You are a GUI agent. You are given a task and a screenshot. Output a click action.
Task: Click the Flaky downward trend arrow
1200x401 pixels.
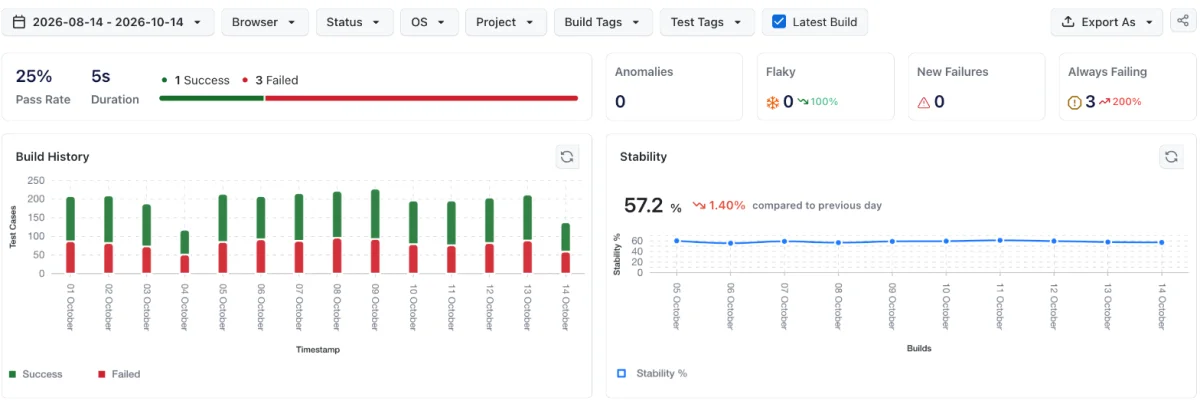(802, 102)
